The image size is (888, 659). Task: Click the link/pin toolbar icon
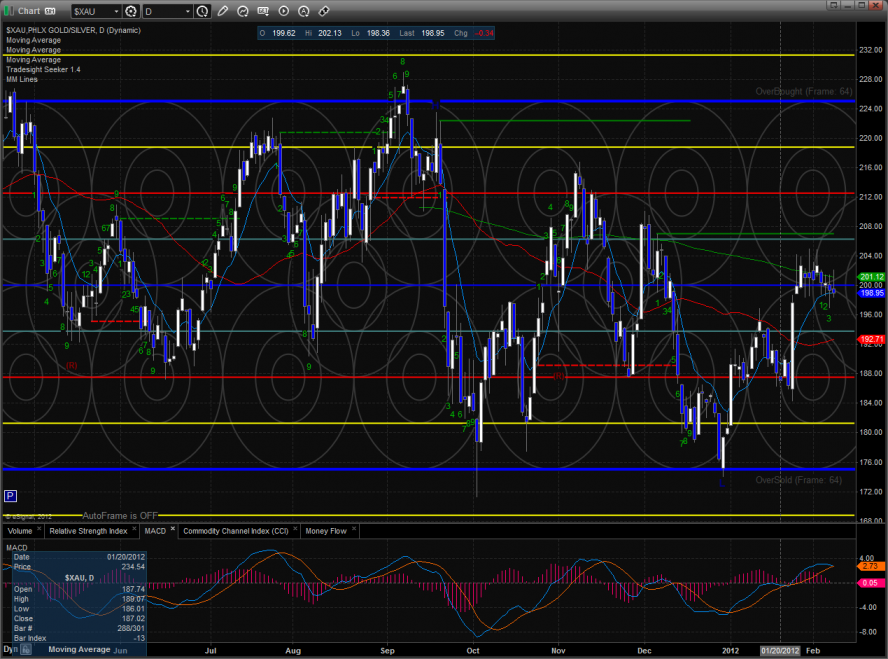324,11
